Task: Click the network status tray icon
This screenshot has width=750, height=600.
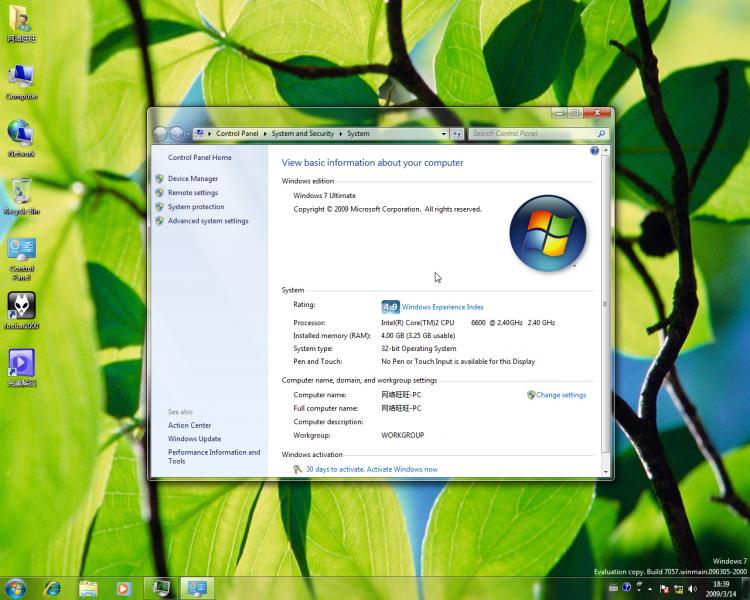Action: click(x=678, y=589)
